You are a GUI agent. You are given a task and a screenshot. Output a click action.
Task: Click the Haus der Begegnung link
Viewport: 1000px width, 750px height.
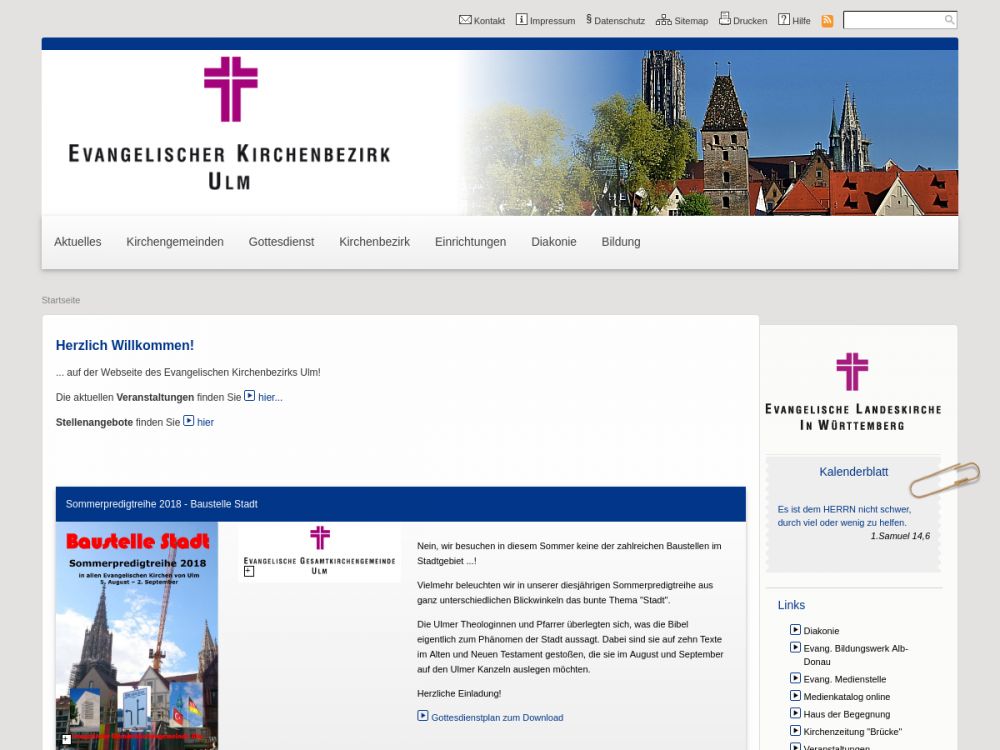(x=846, y=714)
